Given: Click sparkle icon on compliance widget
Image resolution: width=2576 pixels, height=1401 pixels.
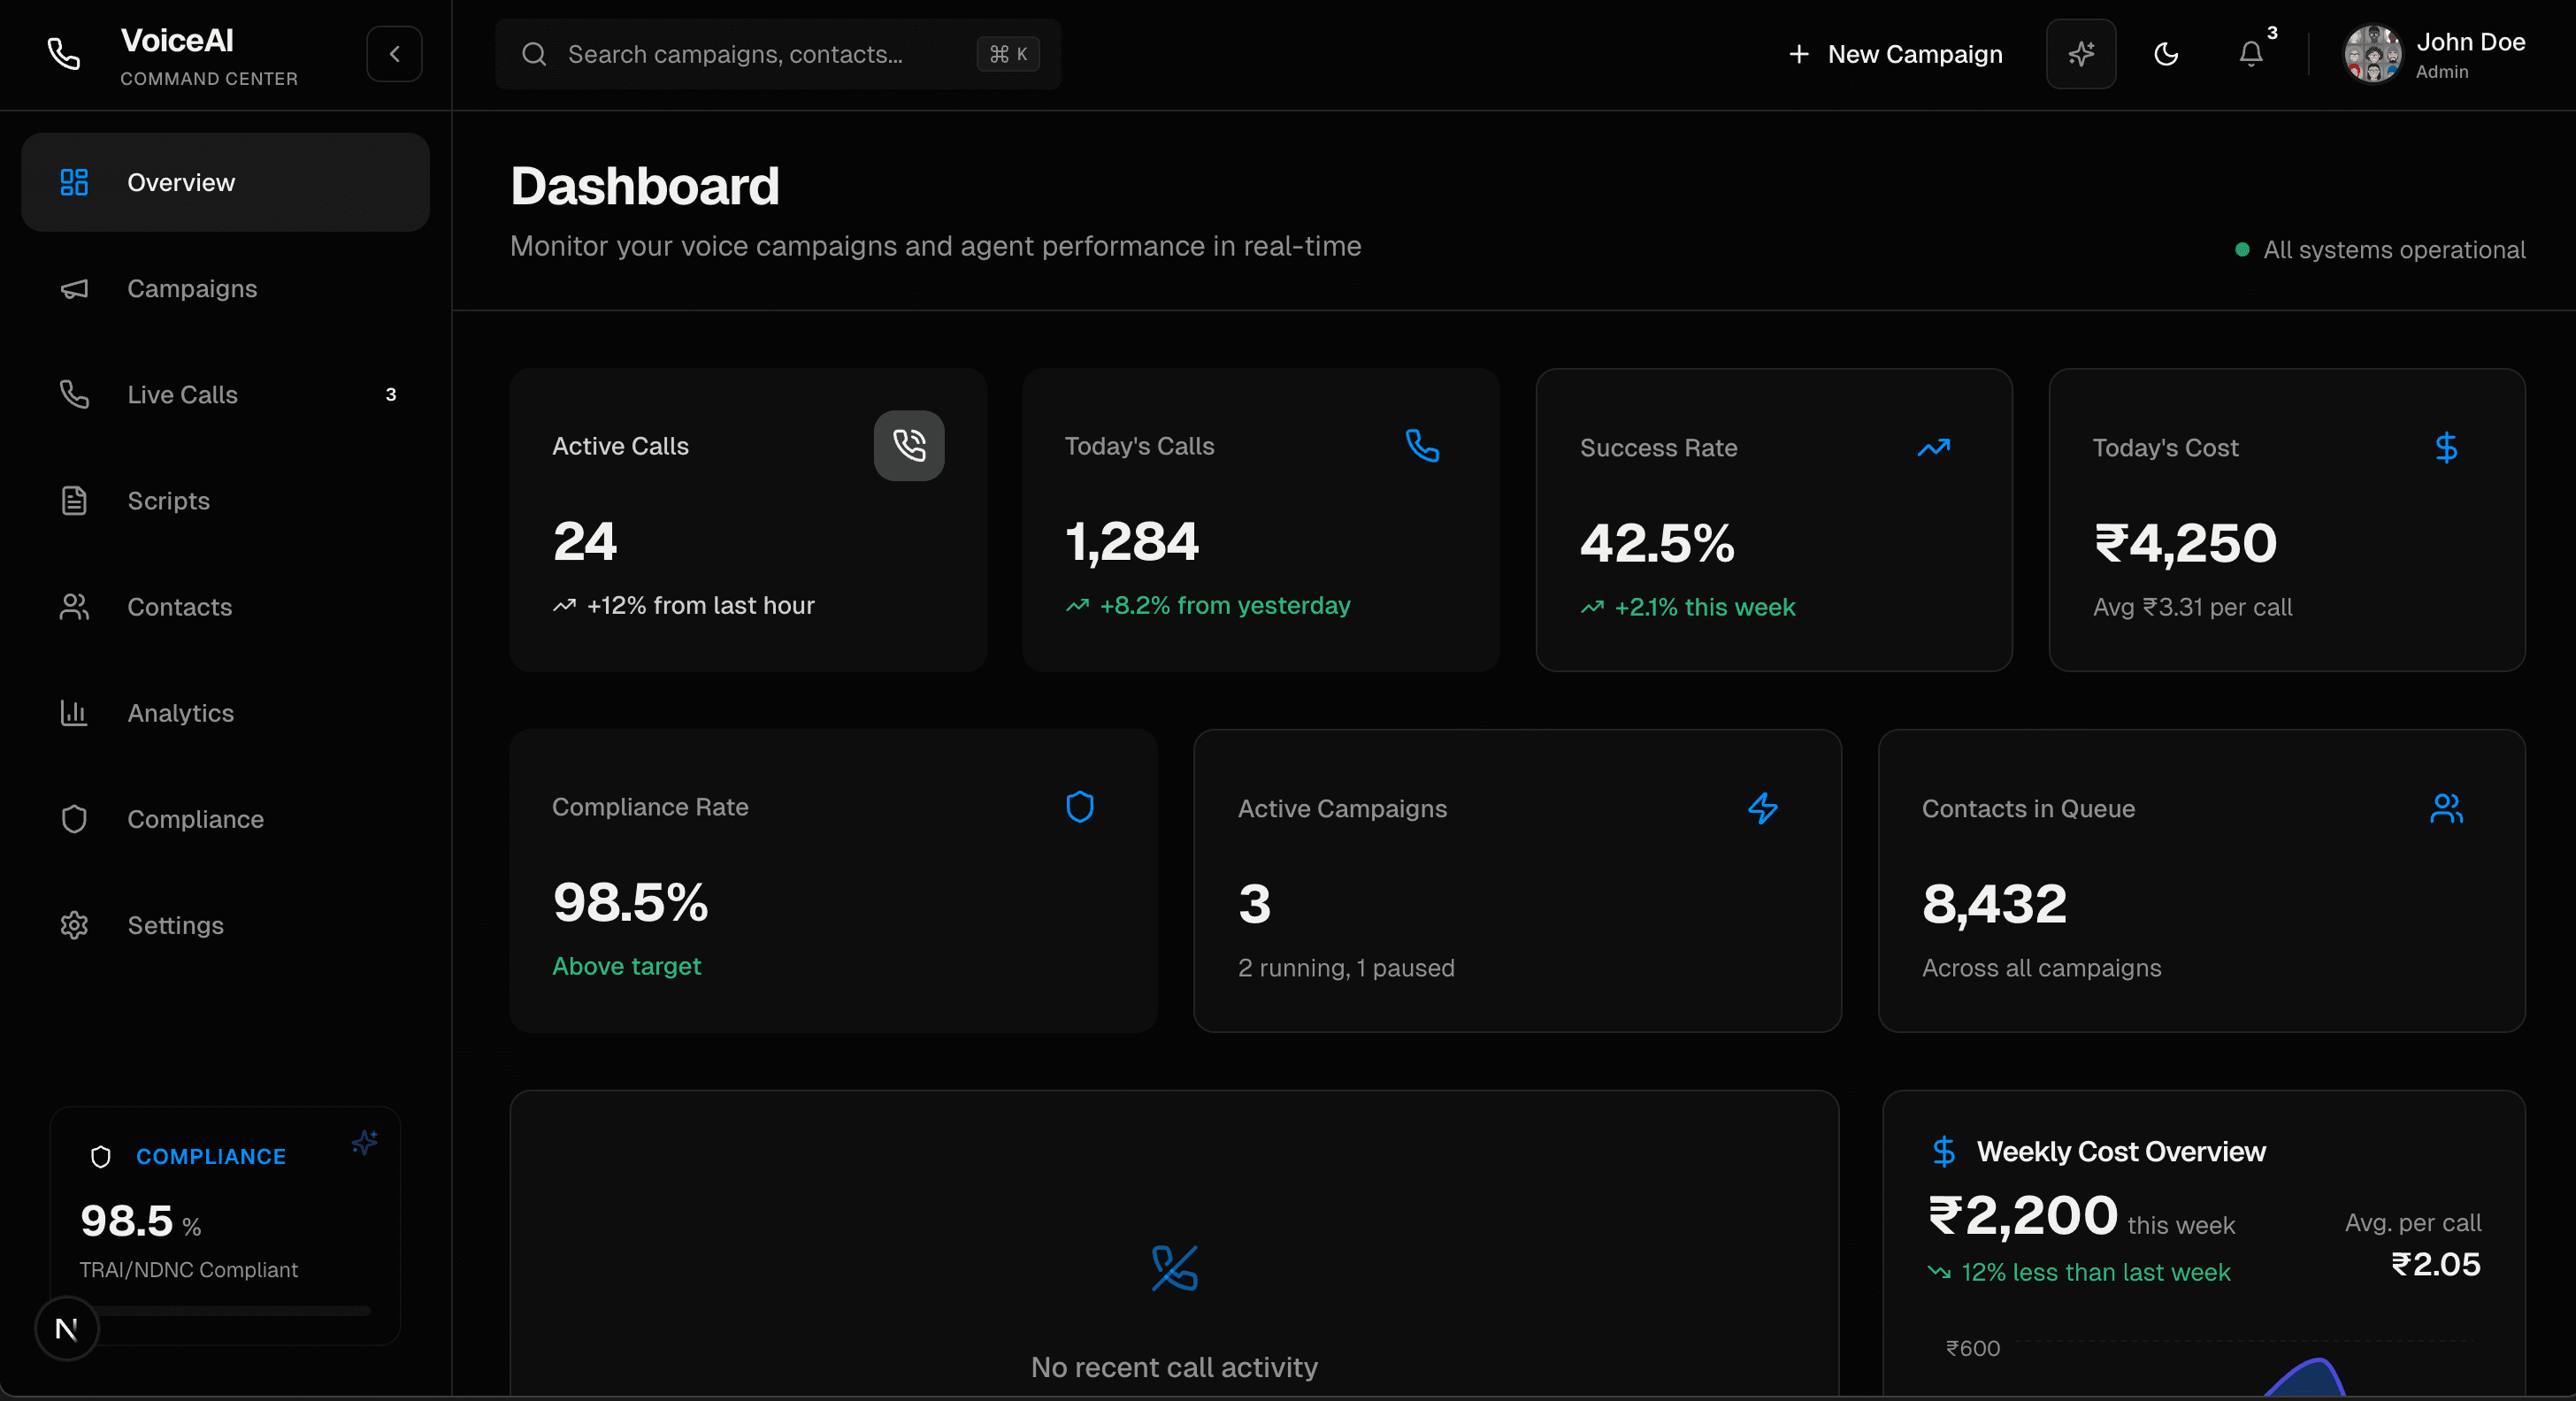Looking at the screenshot, I should click(364, 1142).
